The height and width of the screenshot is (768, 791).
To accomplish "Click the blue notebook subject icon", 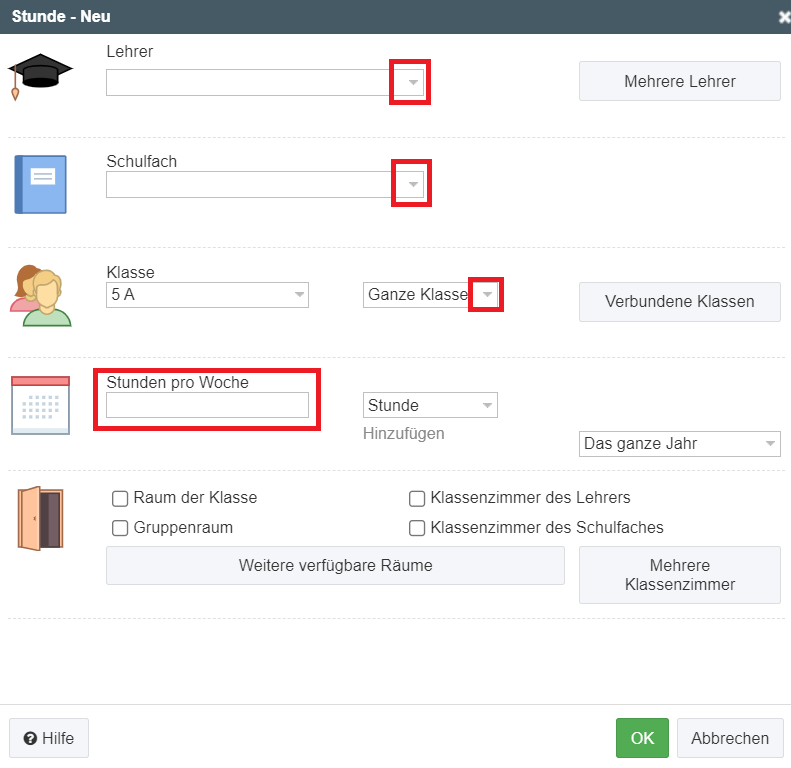I will [x=40, y=184].
